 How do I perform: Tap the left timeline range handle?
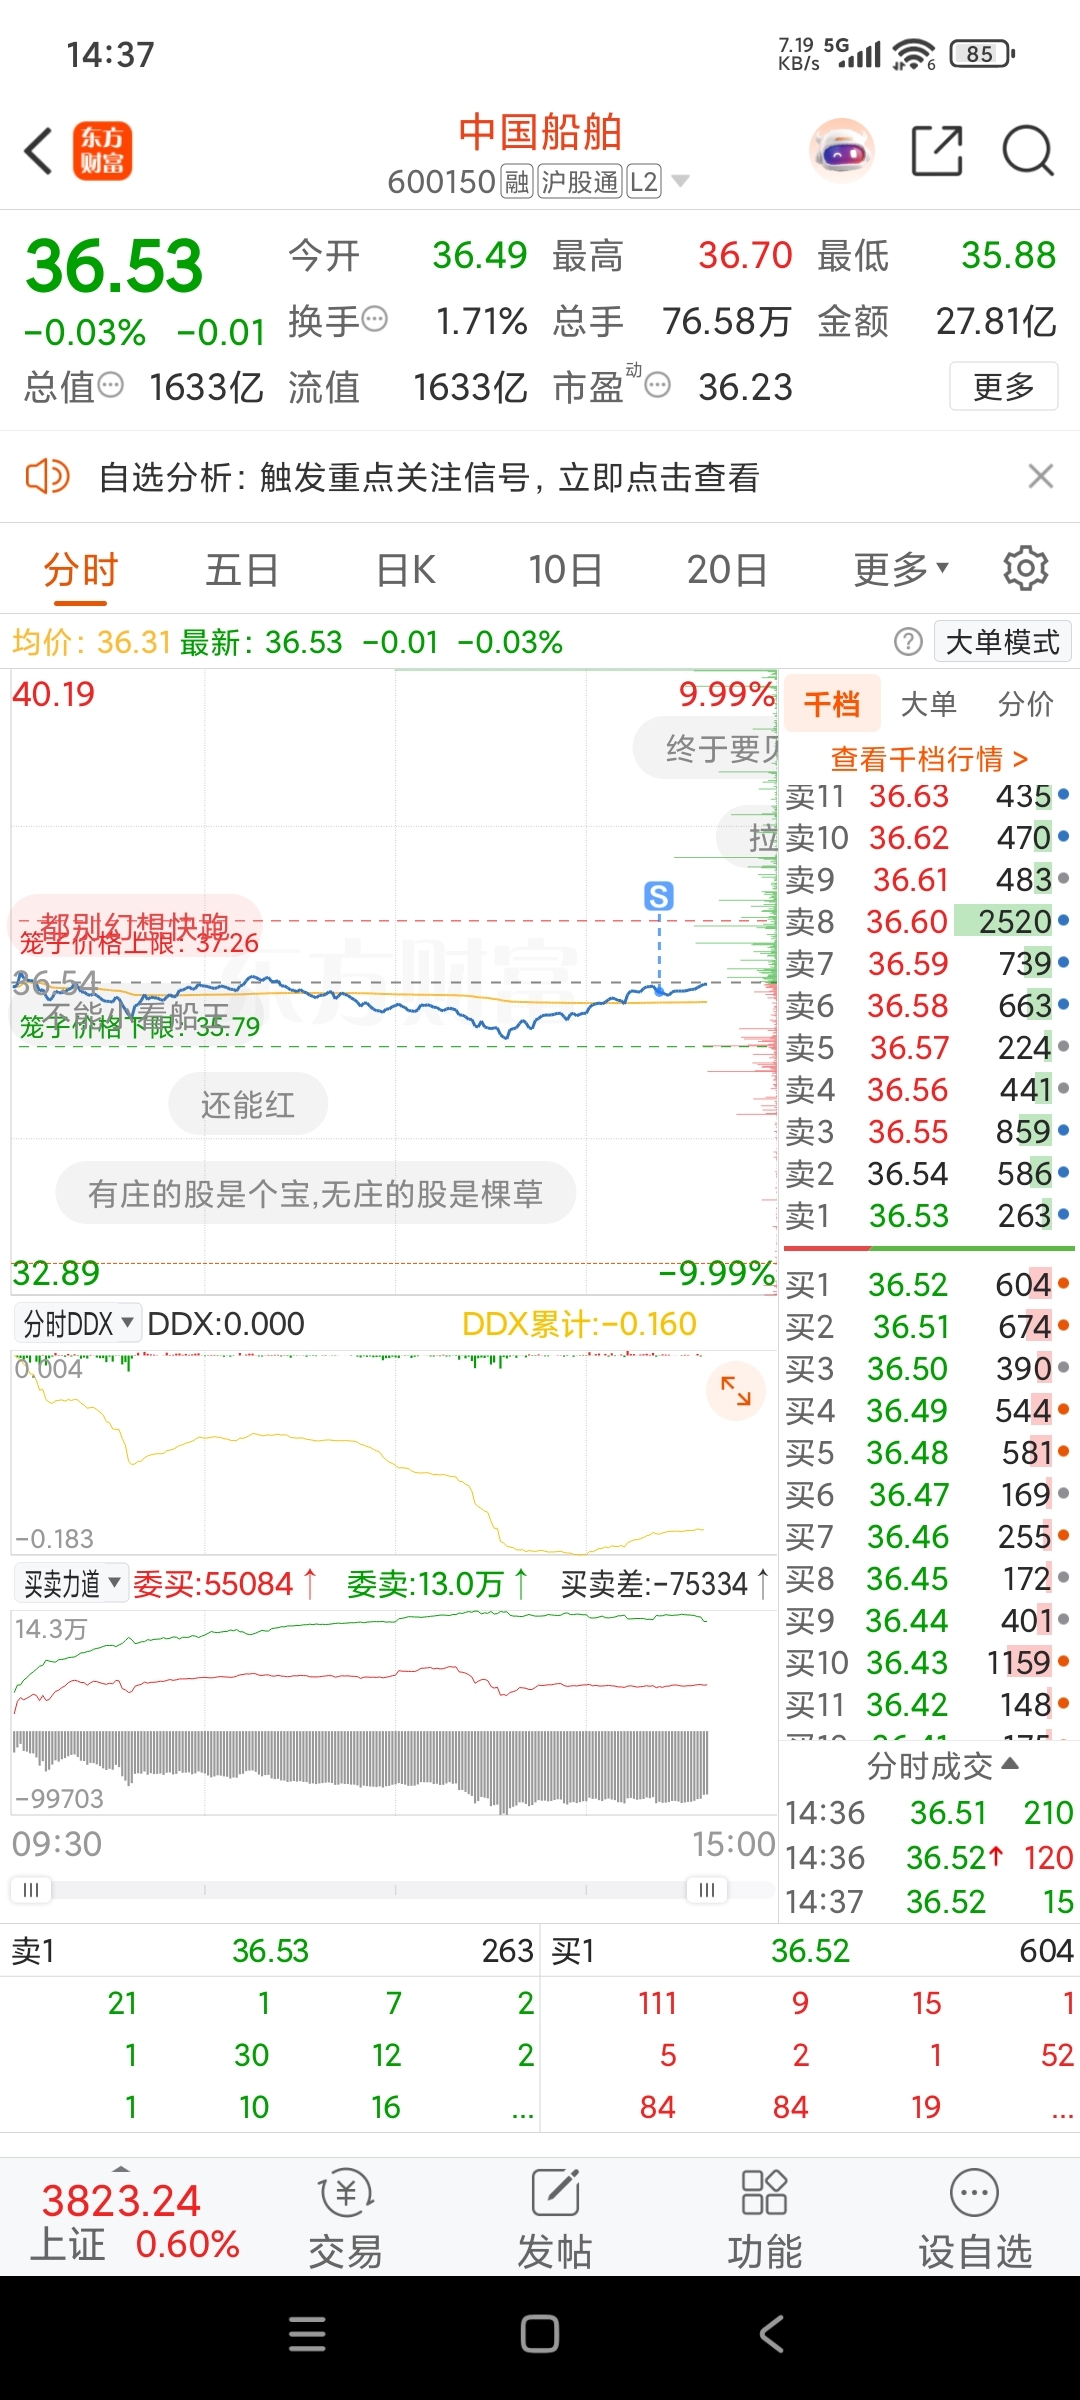point(31,1889)
